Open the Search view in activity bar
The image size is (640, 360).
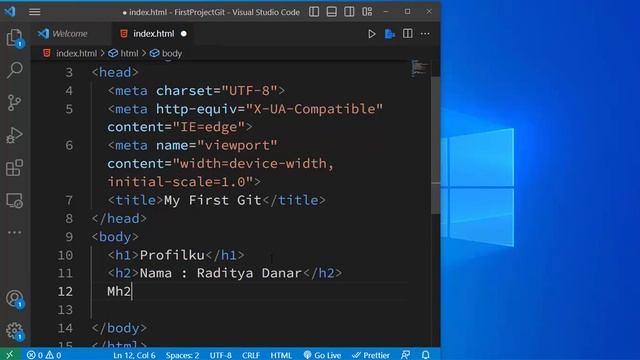click(15, 70)
